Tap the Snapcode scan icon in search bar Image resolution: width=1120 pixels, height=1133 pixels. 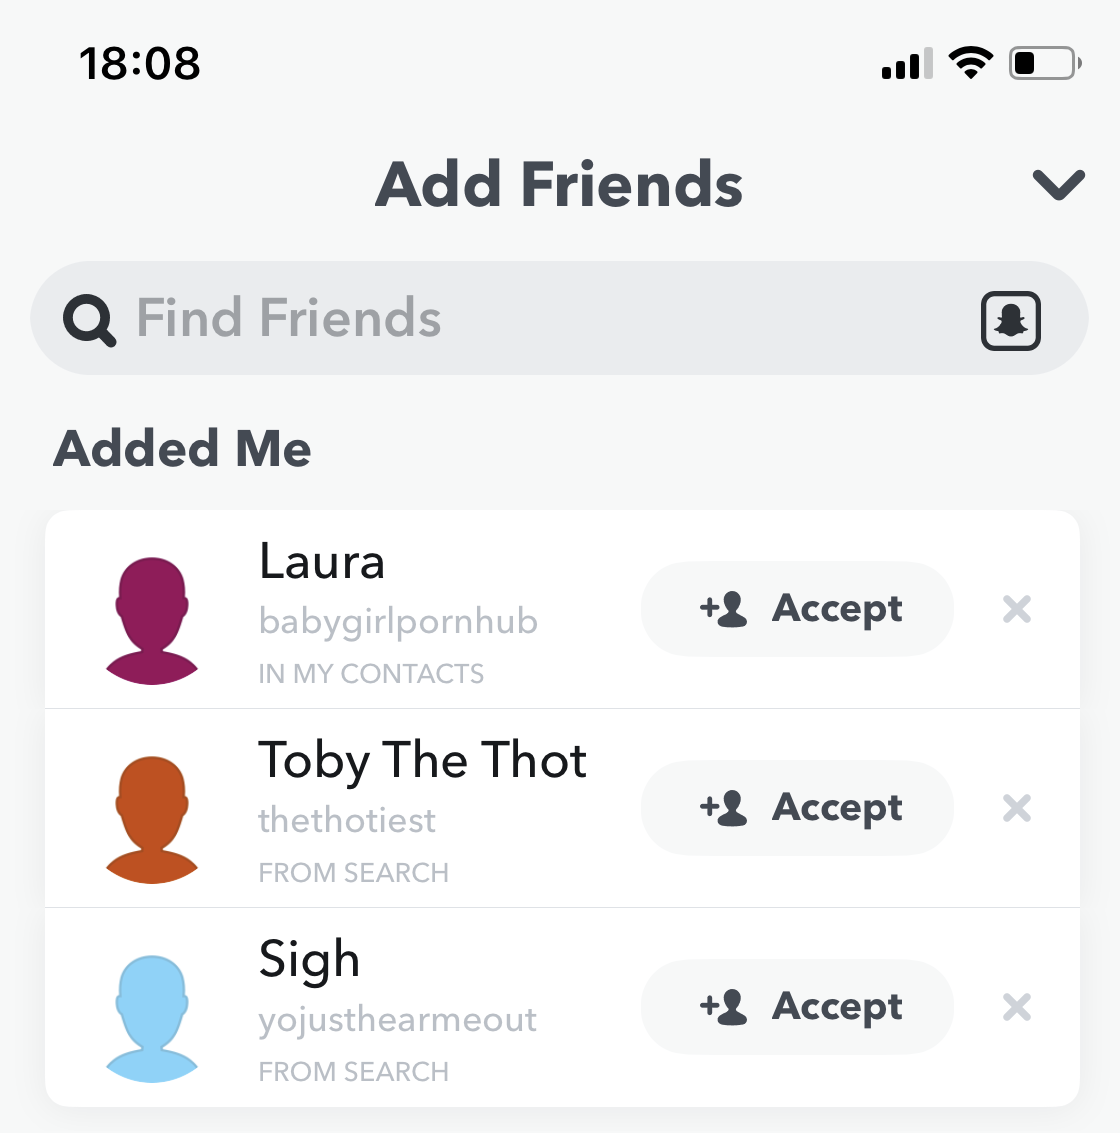(1011, 320)
